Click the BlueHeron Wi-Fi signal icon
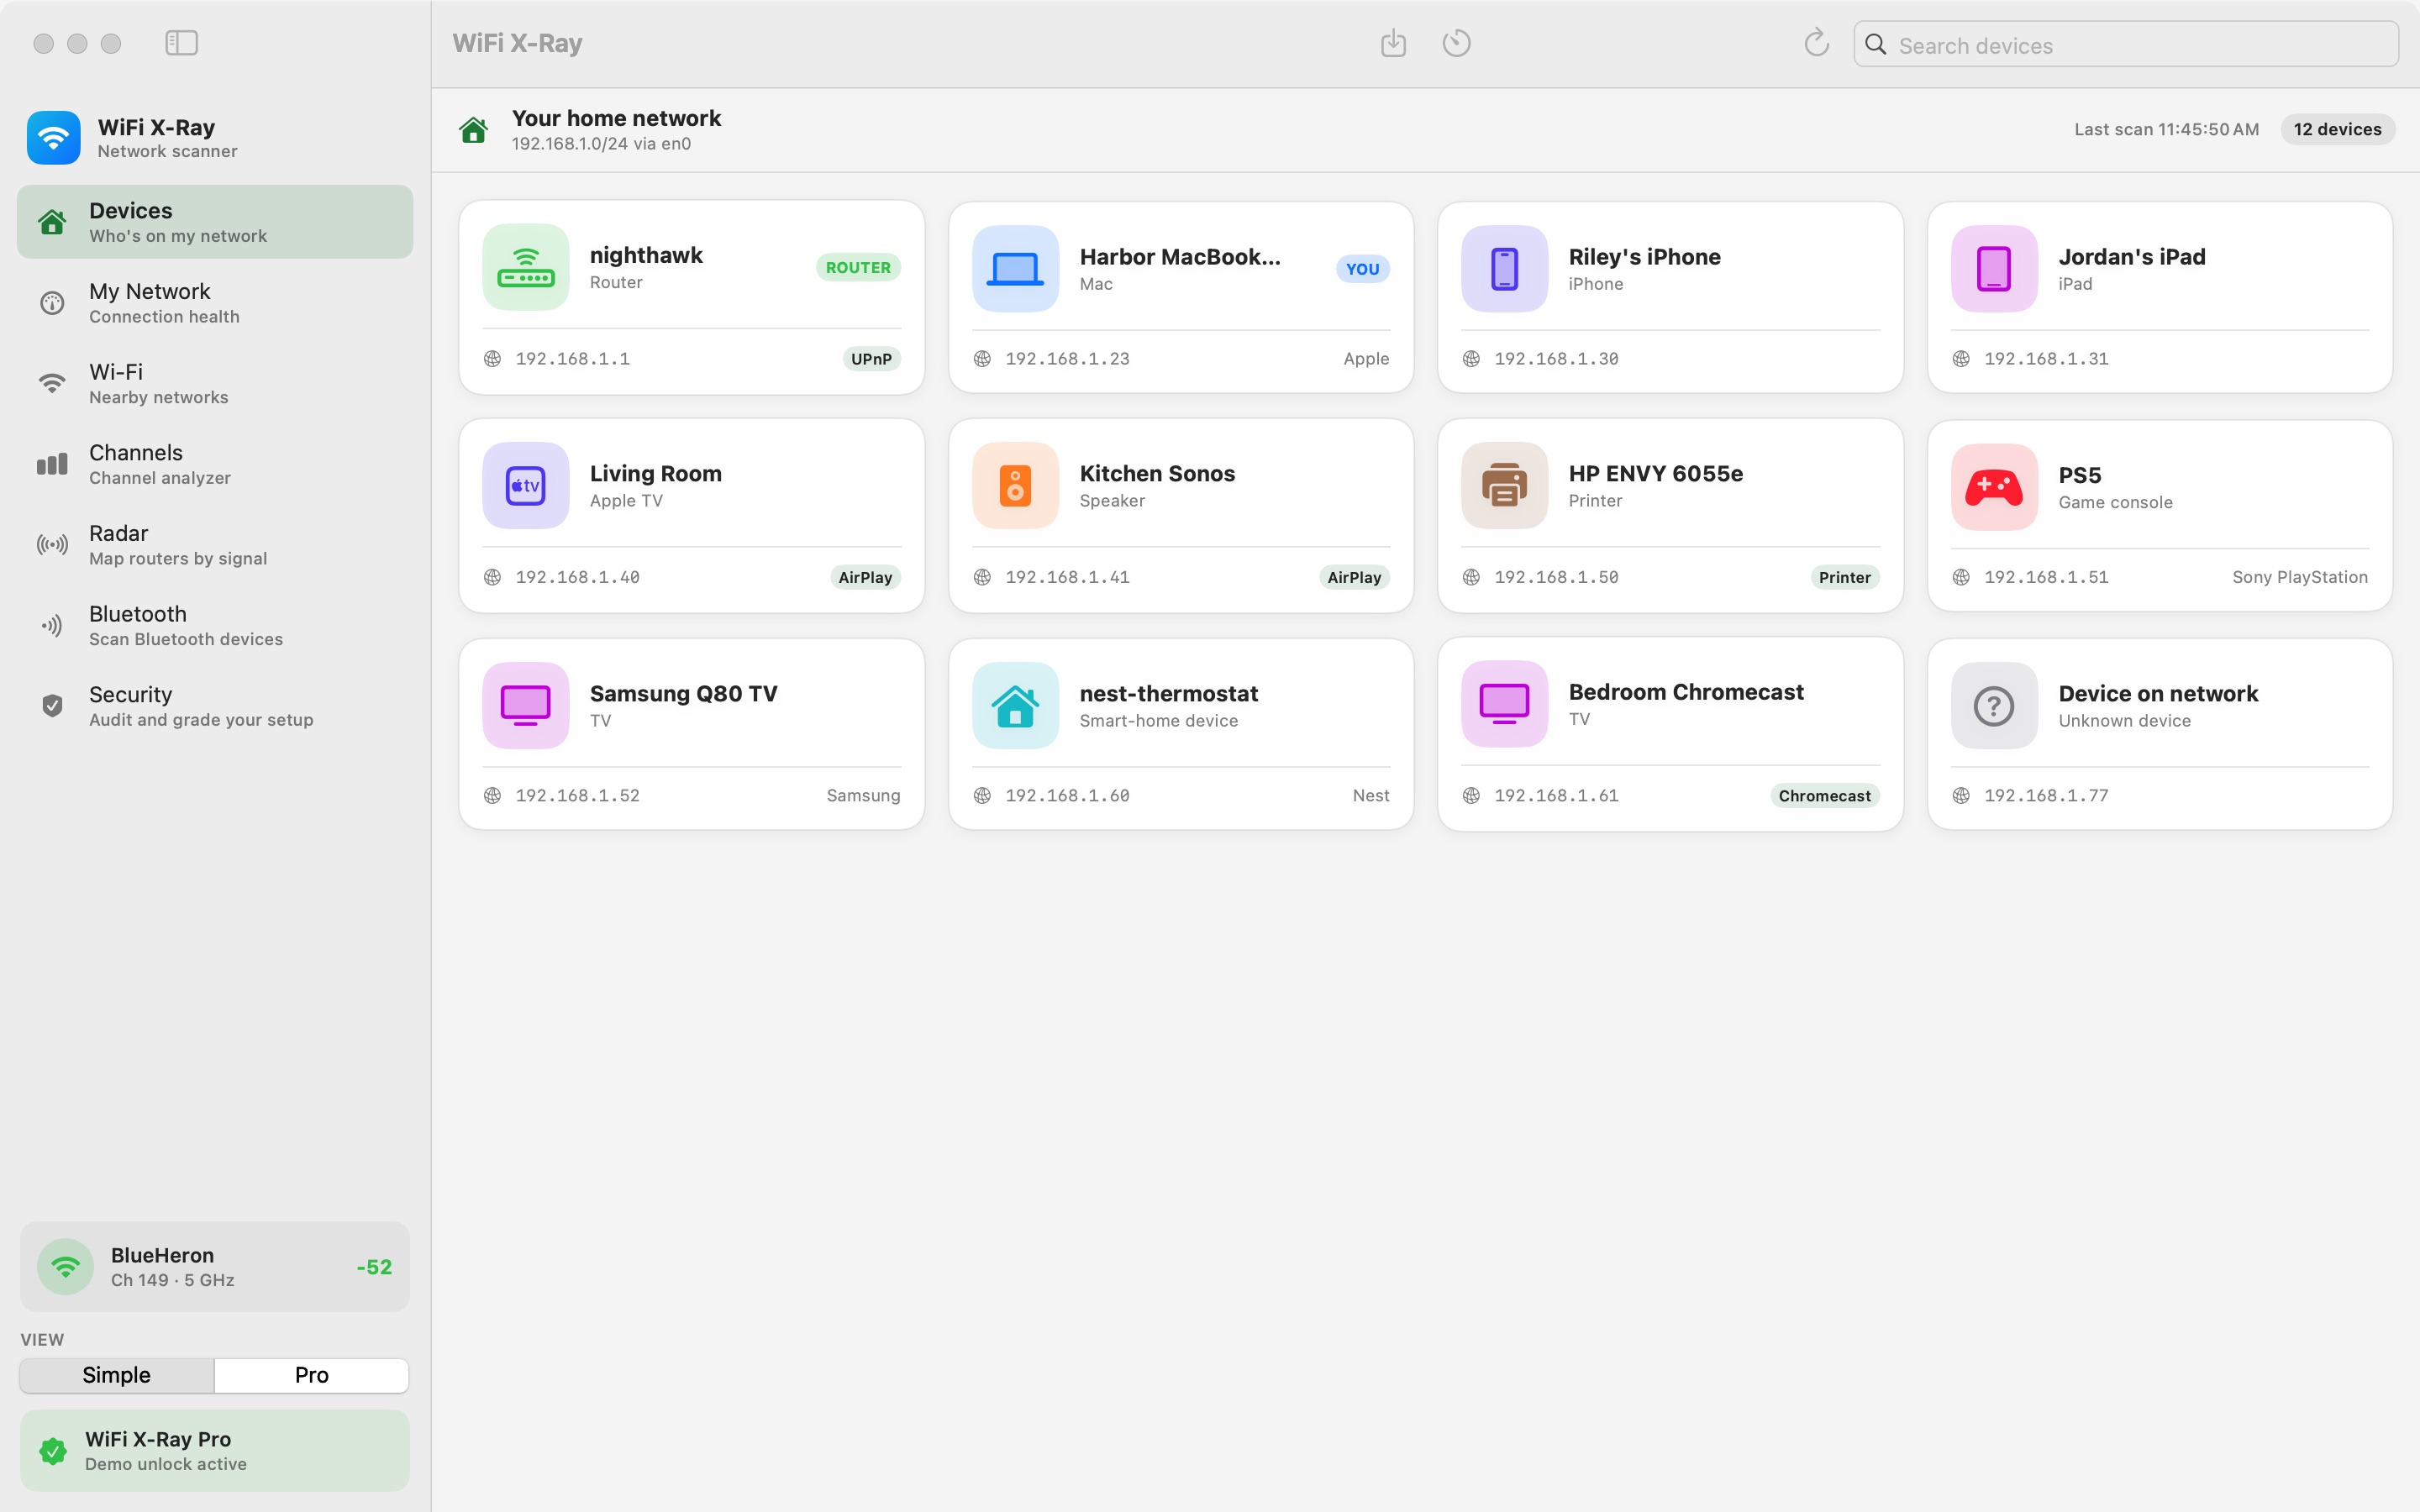 click(x=66, y=1267)
